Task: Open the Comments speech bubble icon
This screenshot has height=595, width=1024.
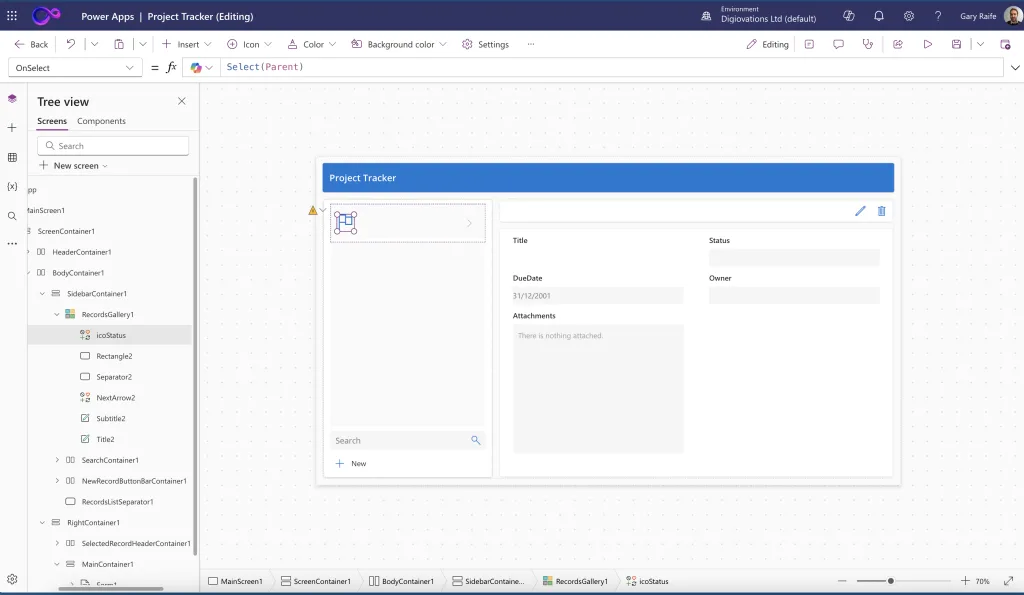Action: tap(838, 44)
